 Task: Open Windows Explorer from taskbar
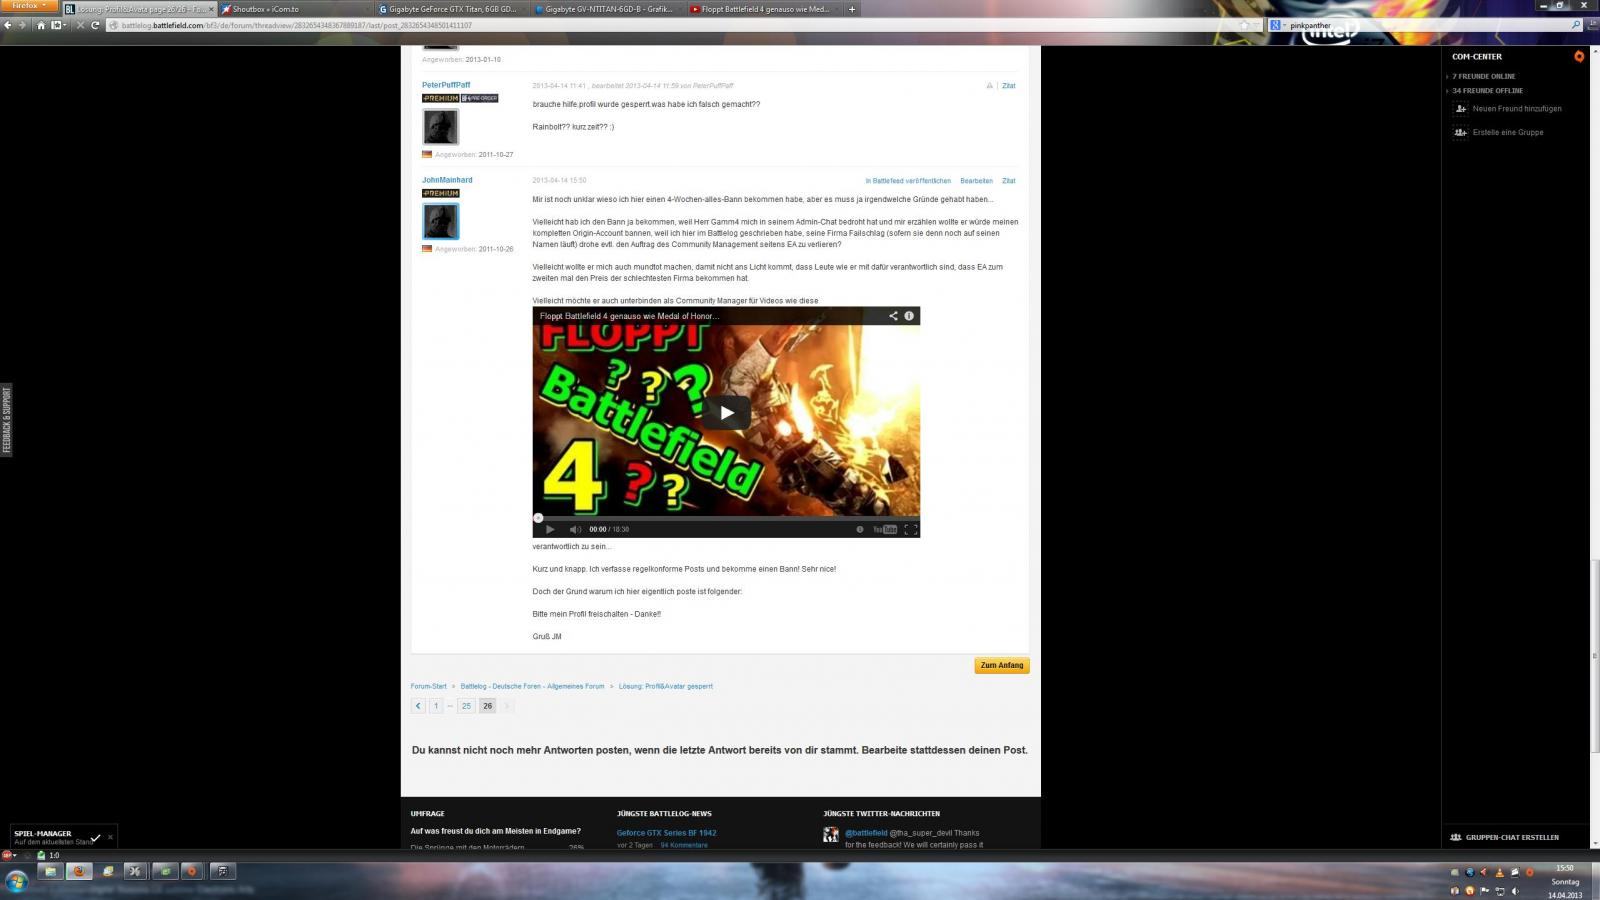coord(49,871)
